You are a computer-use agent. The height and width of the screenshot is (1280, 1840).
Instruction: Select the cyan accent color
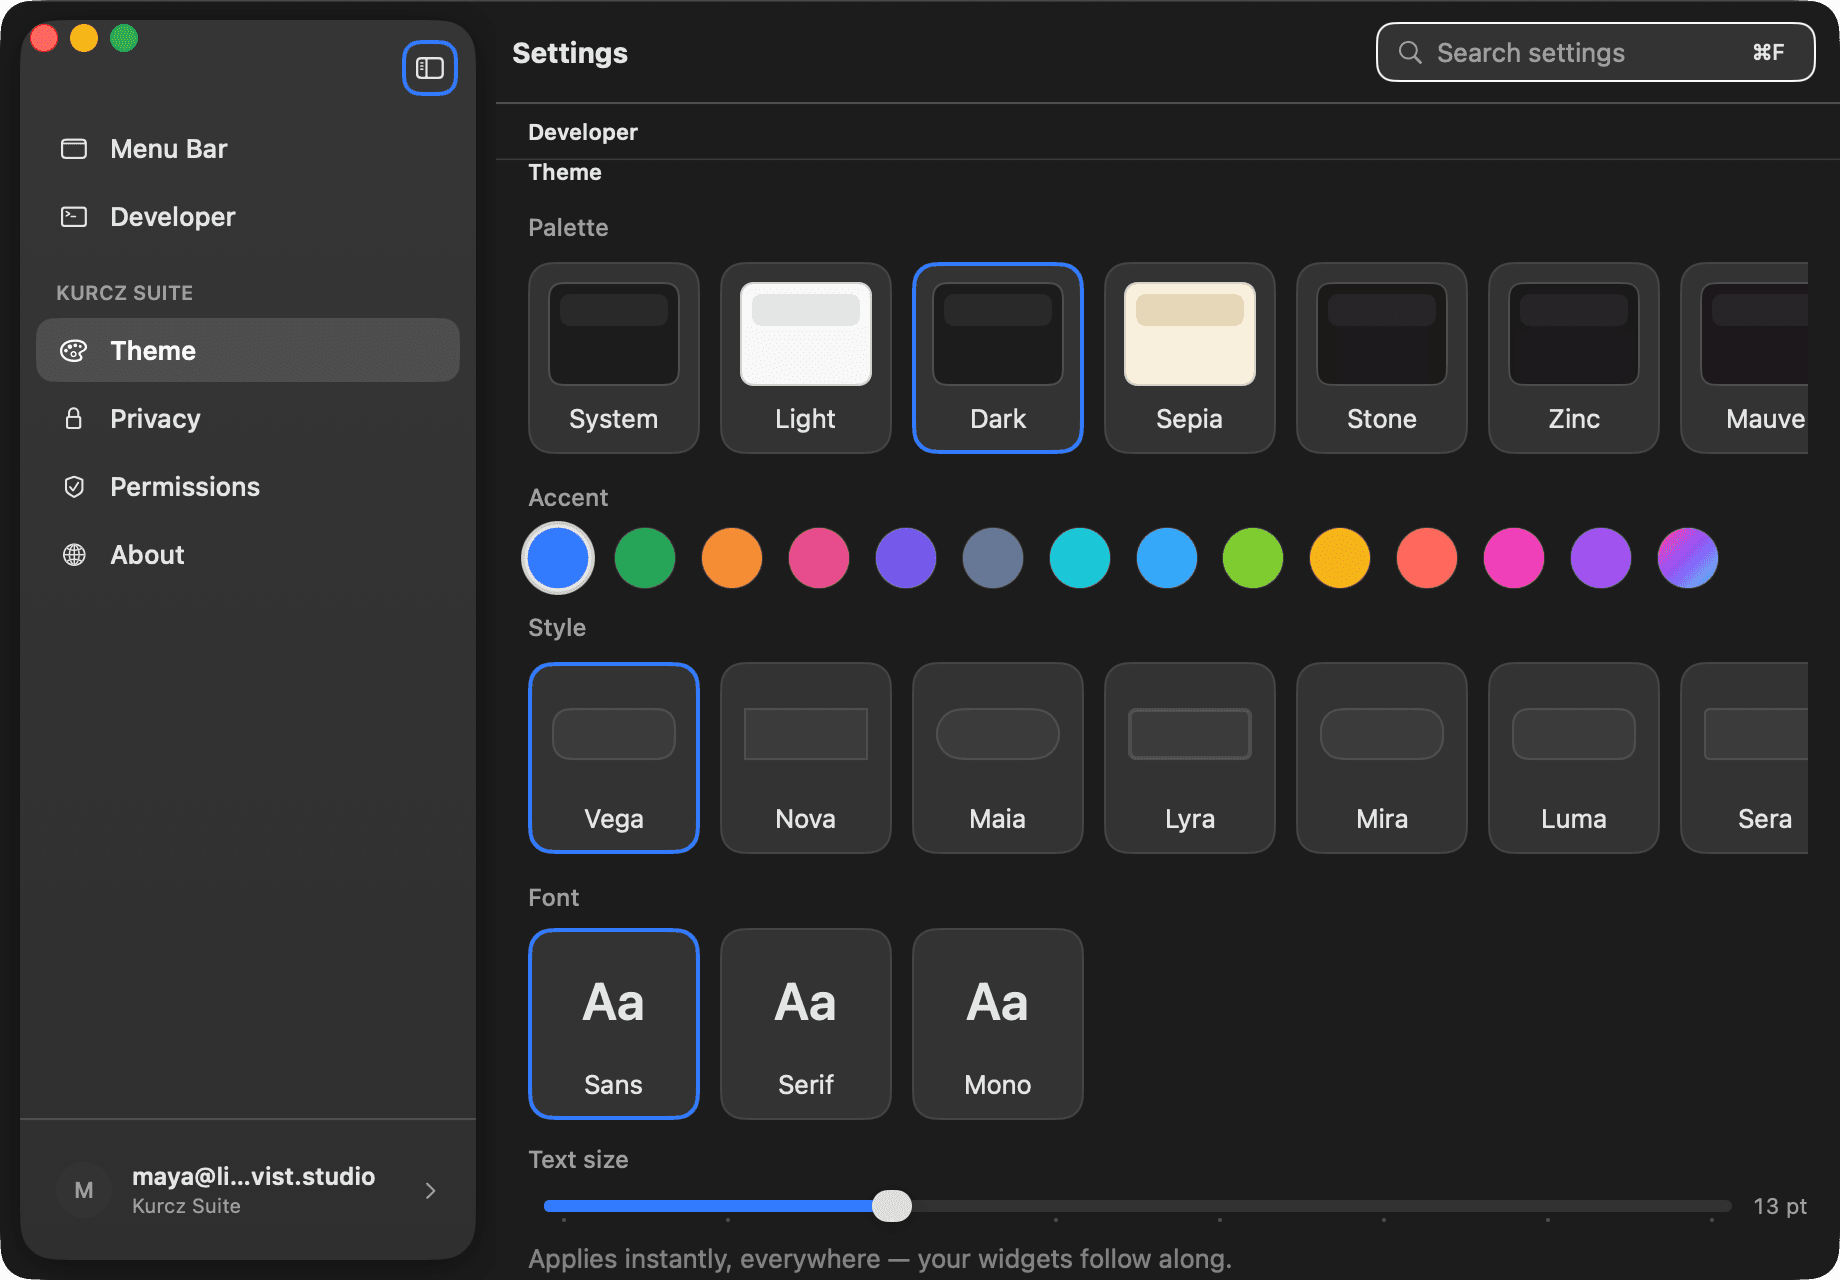(x=1080, y=558)
